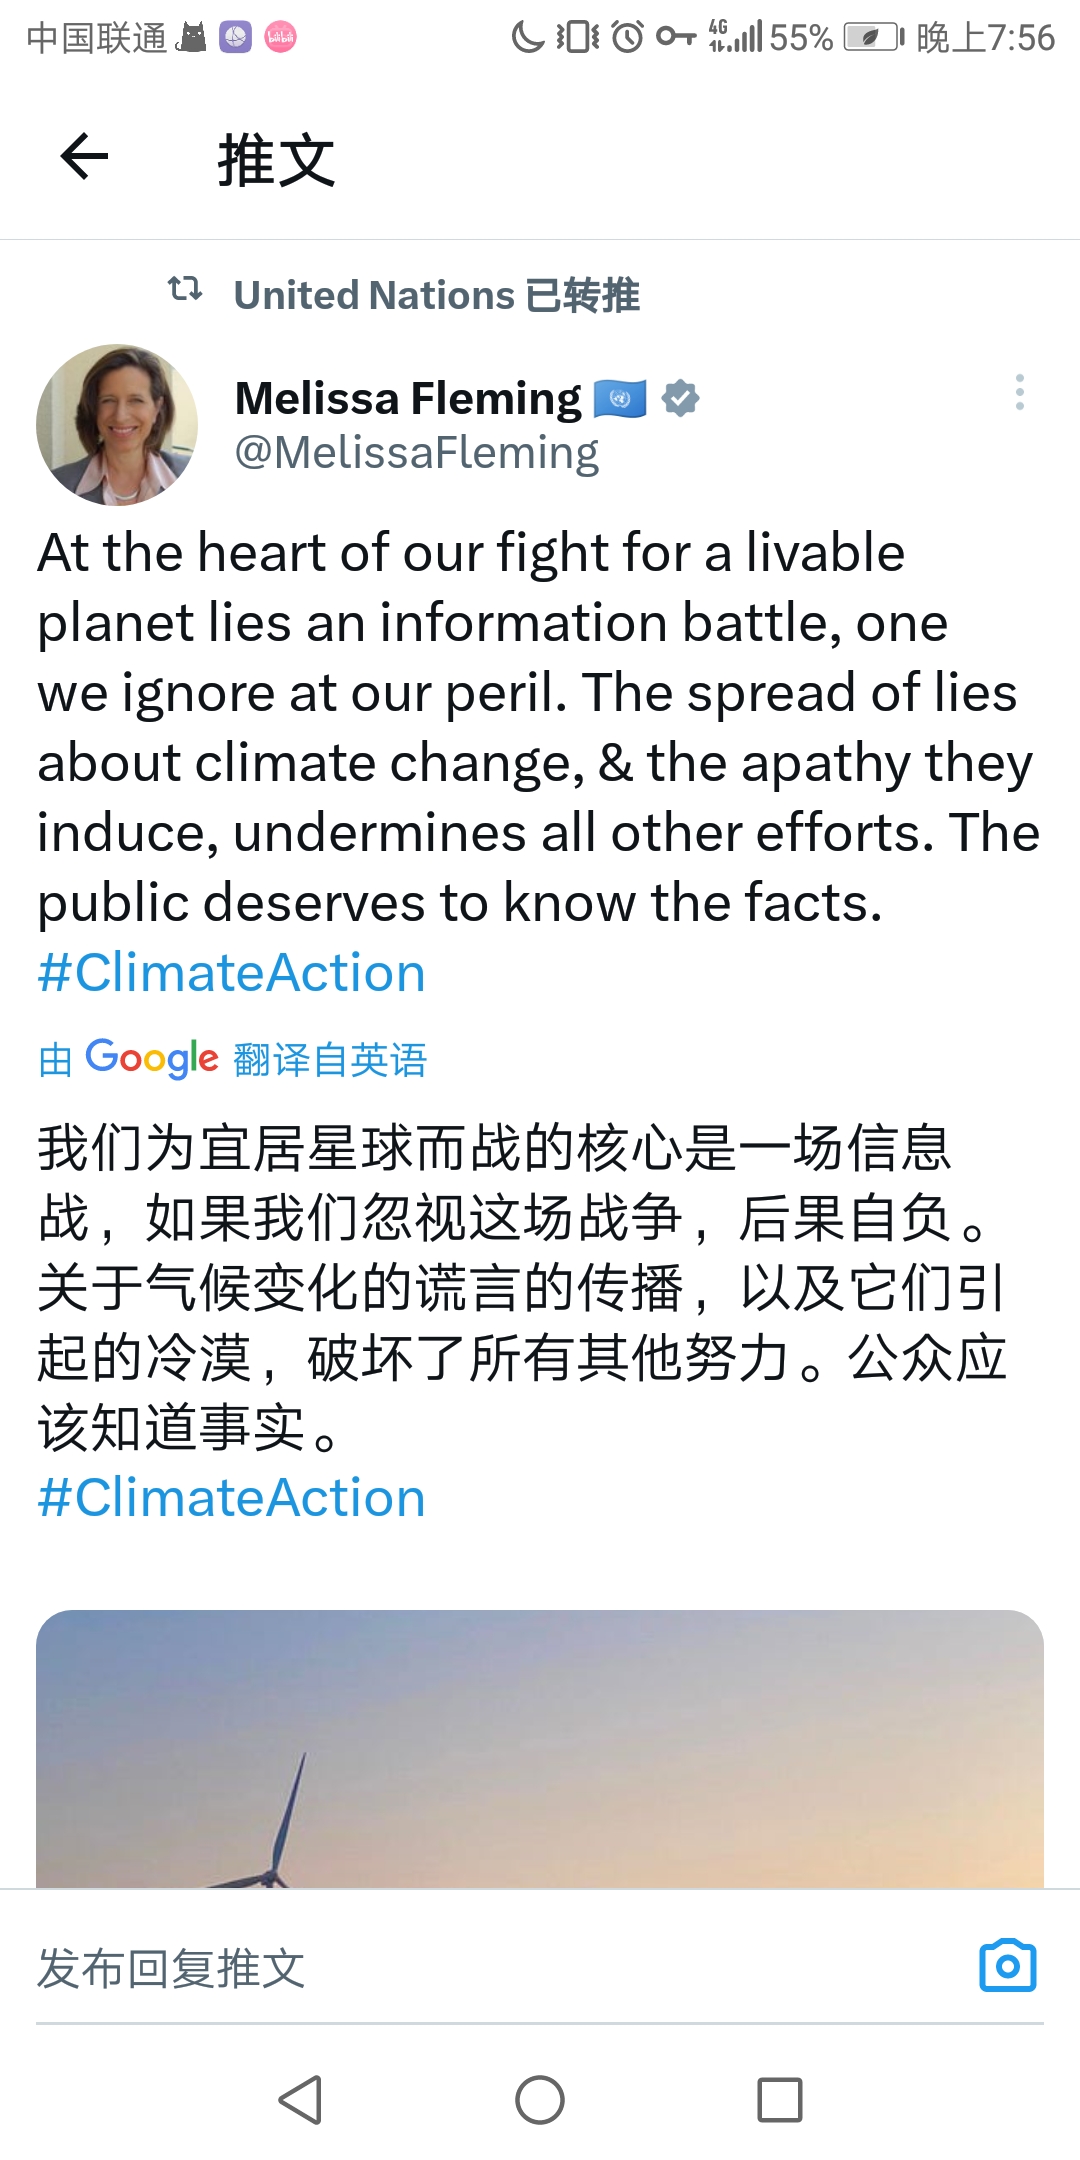Tap the Melissa Fleming display name
The image size is (1080, 2160).
(x=408, y=398)
